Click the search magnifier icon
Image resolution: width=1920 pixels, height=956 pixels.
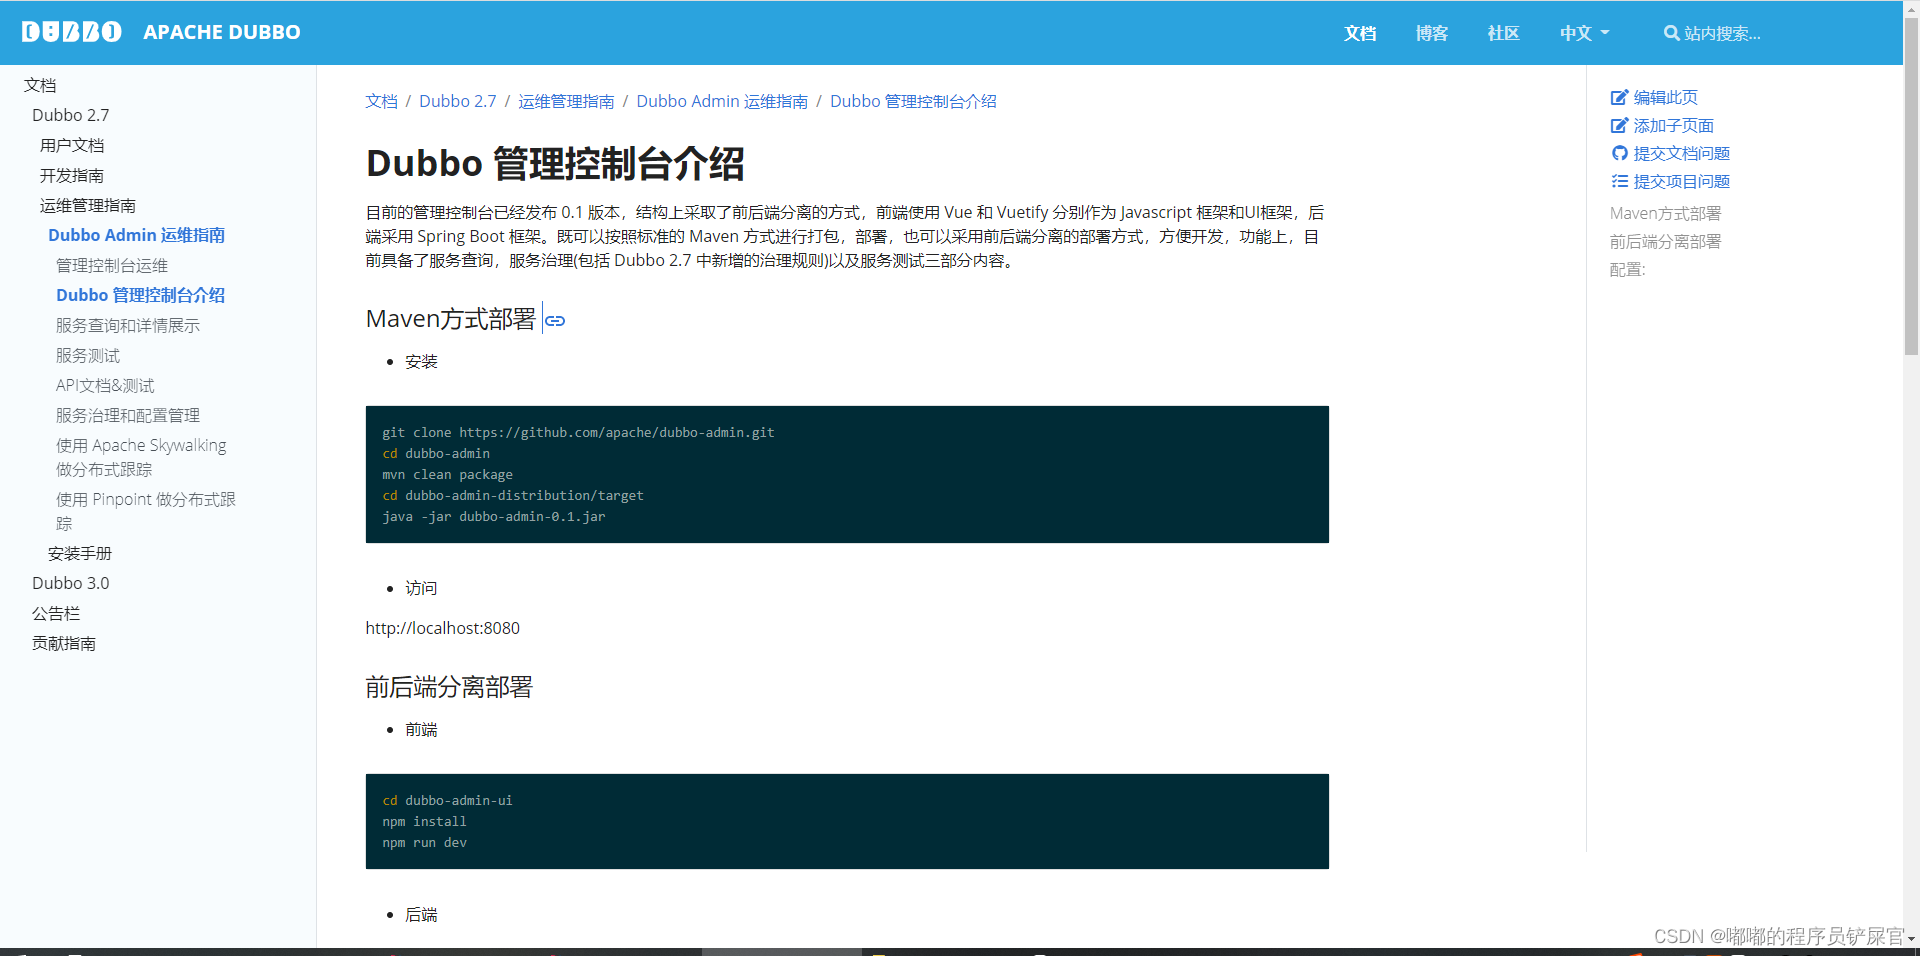point(1671,33)
